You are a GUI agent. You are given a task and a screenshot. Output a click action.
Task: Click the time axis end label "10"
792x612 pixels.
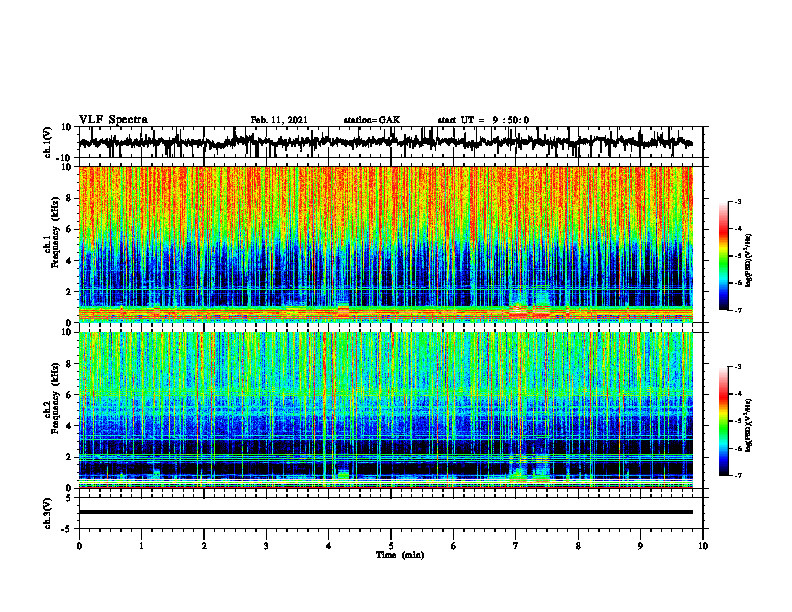703,546
